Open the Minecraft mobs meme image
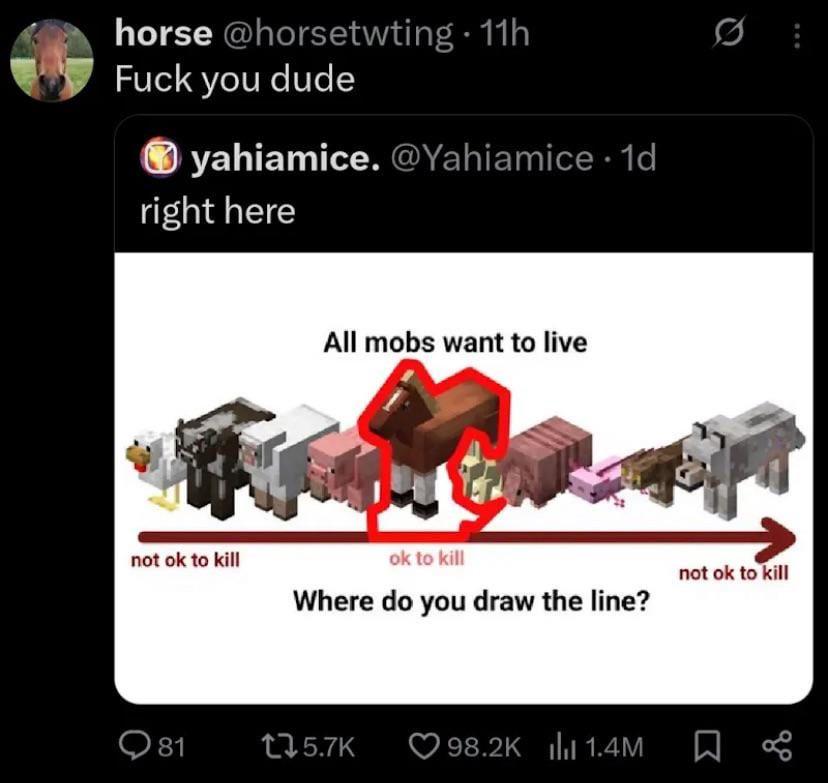This screenshot has width=828, height=783. tap(464, 478)
